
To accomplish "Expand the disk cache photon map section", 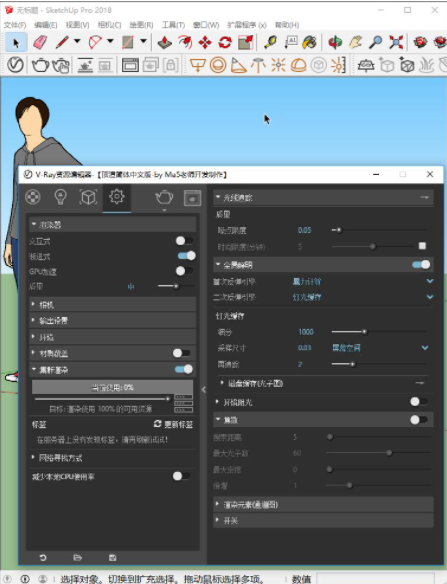I will tap(323, 383).
